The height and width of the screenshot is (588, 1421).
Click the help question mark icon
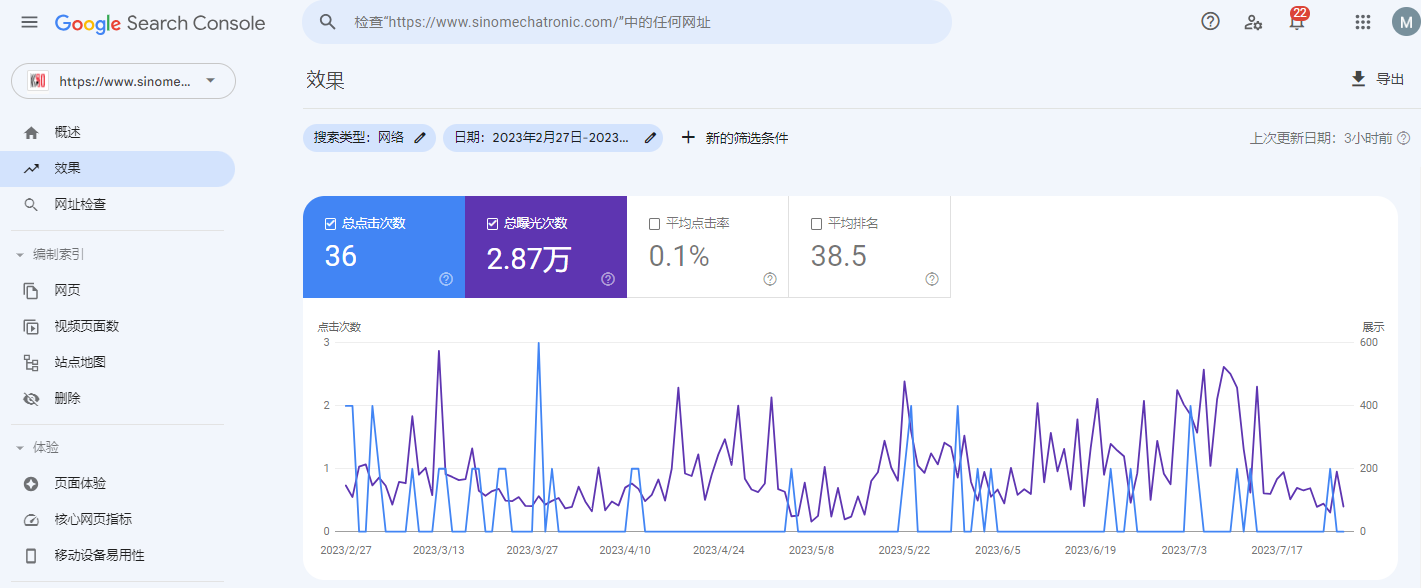pyautogui.click(x=1210, y=22)
